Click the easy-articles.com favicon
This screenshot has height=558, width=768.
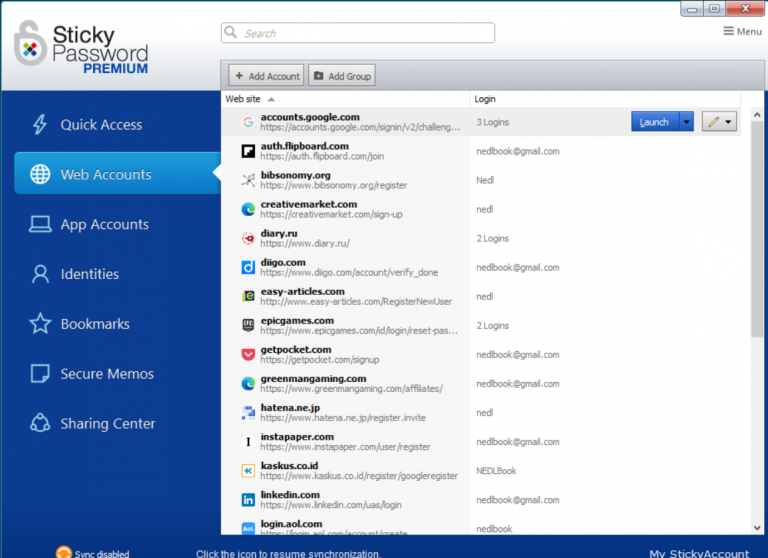pyautogui.click(x=248, y=296)
